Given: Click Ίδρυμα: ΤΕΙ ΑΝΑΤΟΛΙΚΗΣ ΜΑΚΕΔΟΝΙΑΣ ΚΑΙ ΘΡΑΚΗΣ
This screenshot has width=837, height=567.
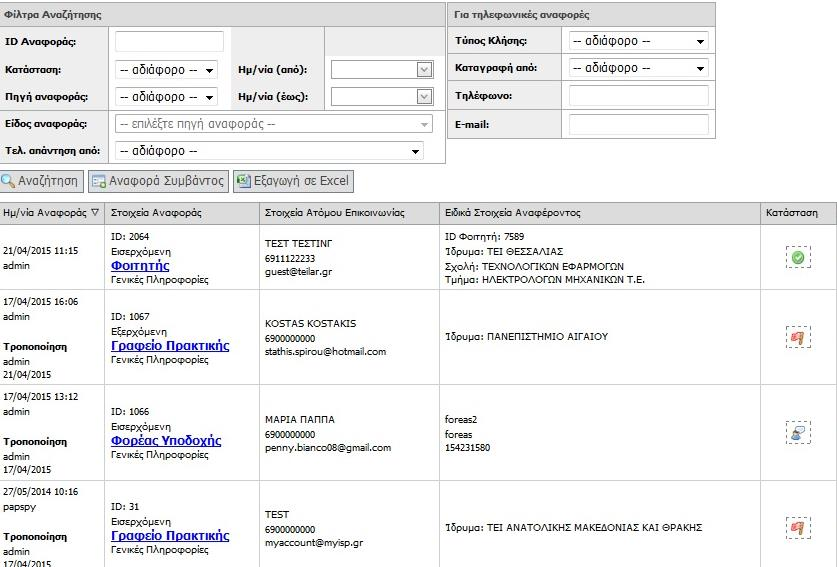Looking at the screenshot, I should 573,527.
